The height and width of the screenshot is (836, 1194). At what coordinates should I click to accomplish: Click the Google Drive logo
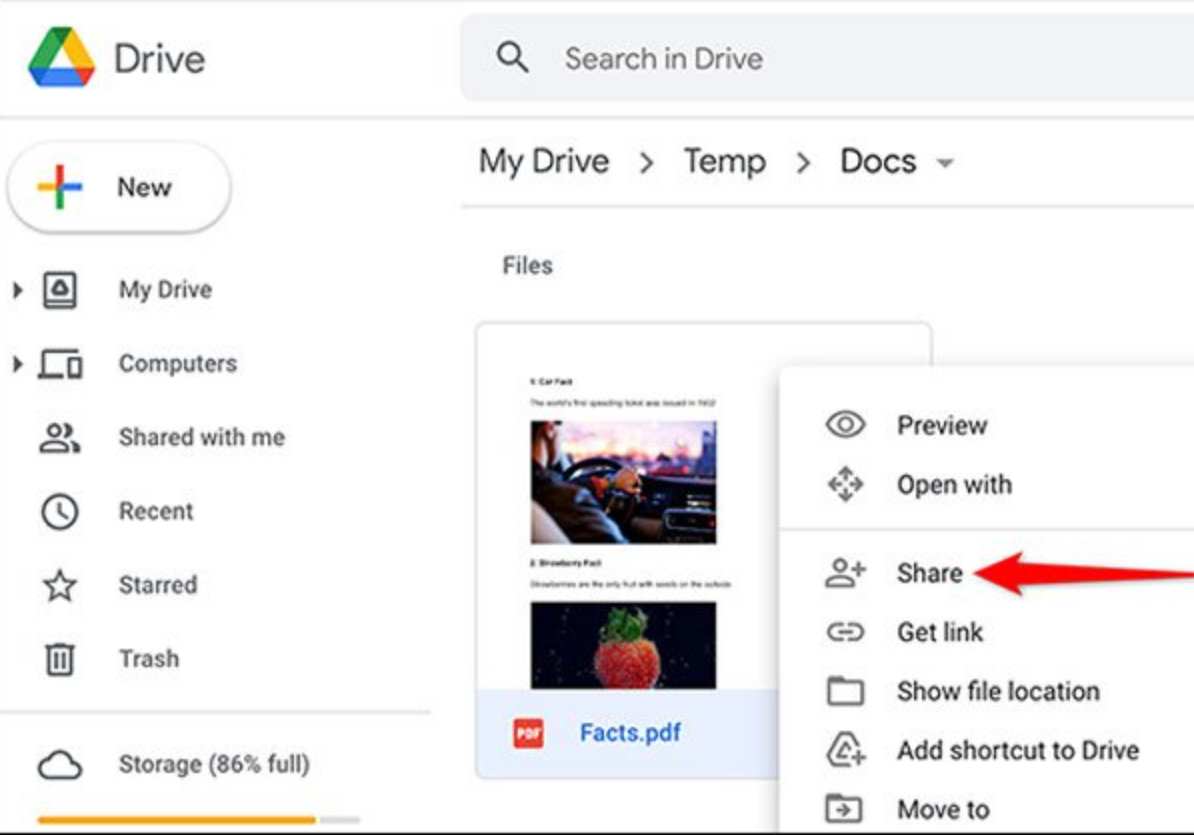click(62, 58)
